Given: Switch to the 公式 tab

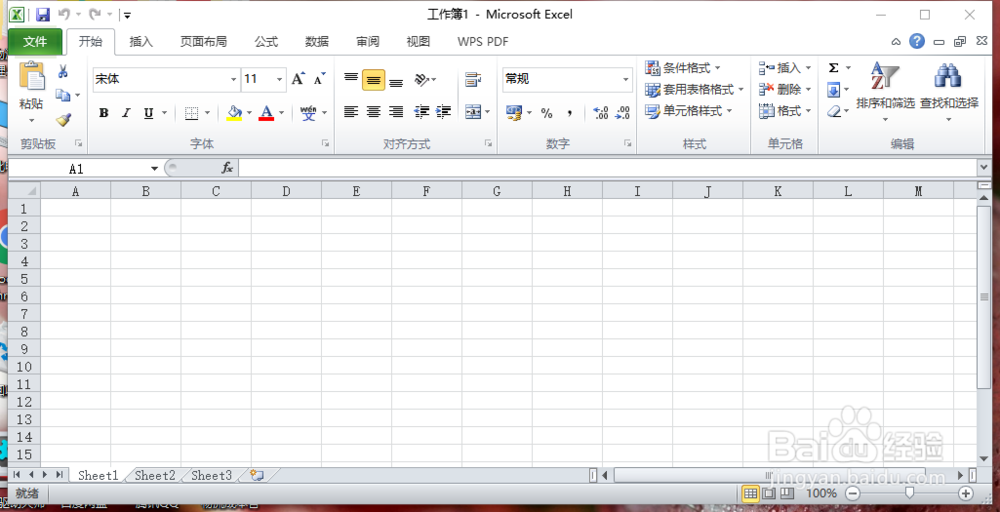Looking at the screenshot, I should (x=266, y=41).
